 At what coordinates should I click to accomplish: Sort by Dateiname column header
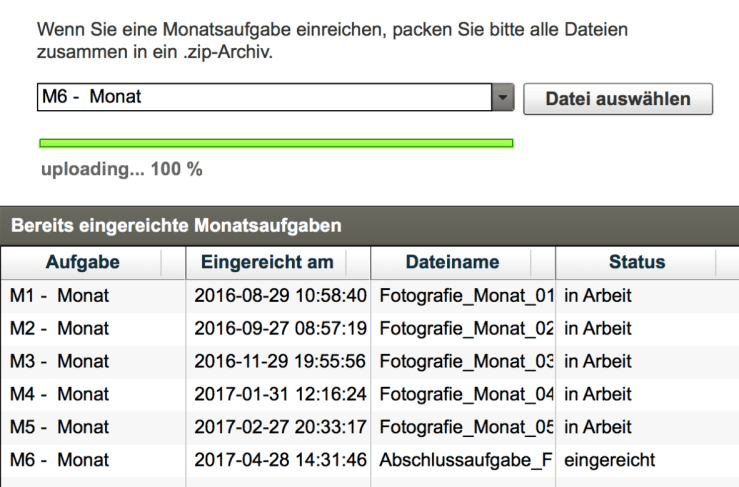(452, 263)
